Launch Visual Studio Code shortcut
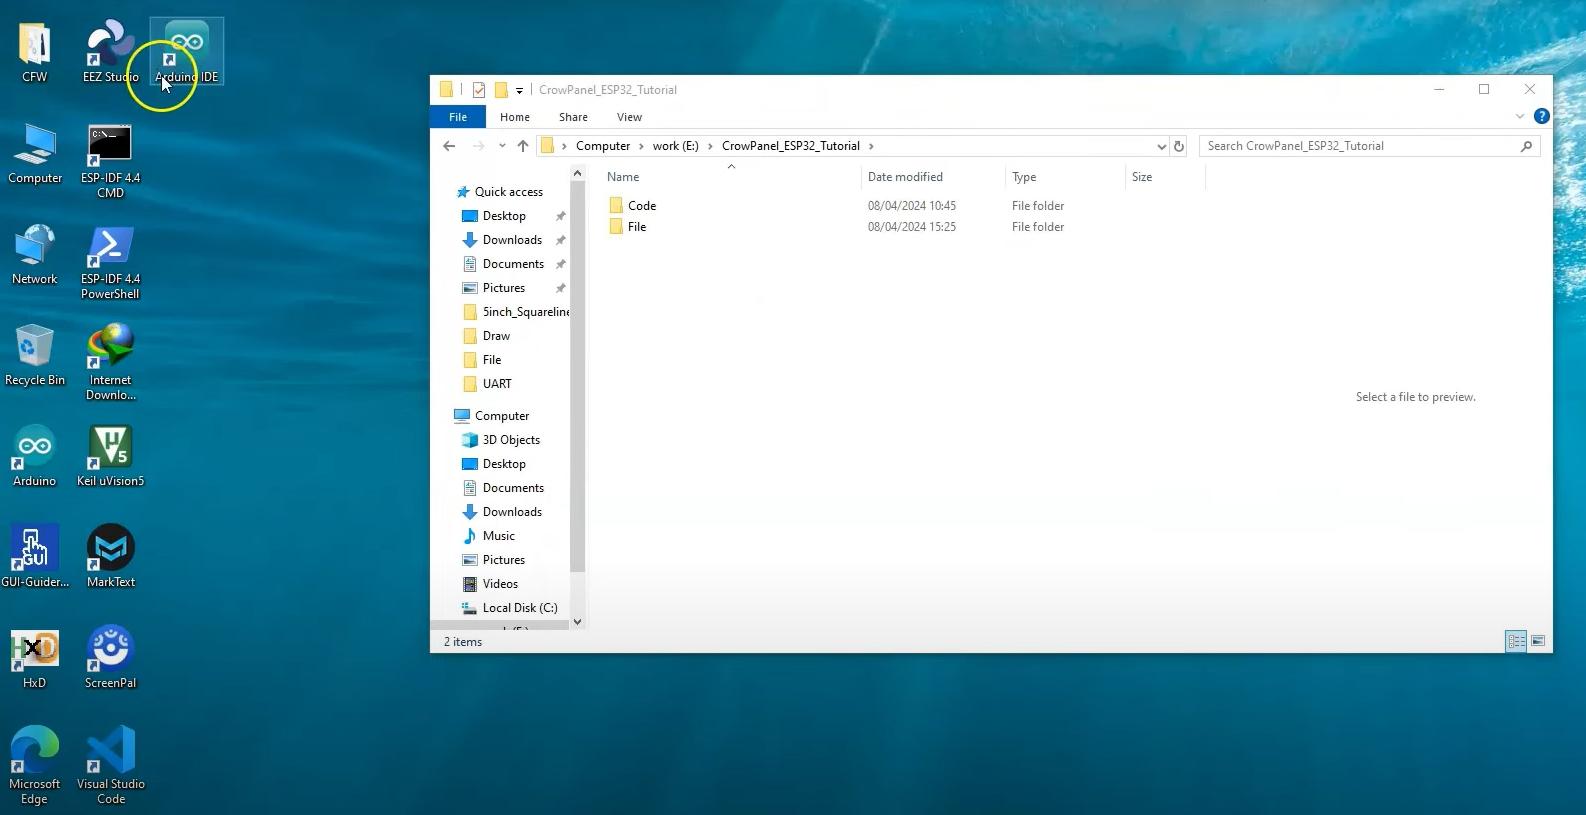Image resolution: width=1586 pixels, height=815 pixels. [x=110, y=766]
